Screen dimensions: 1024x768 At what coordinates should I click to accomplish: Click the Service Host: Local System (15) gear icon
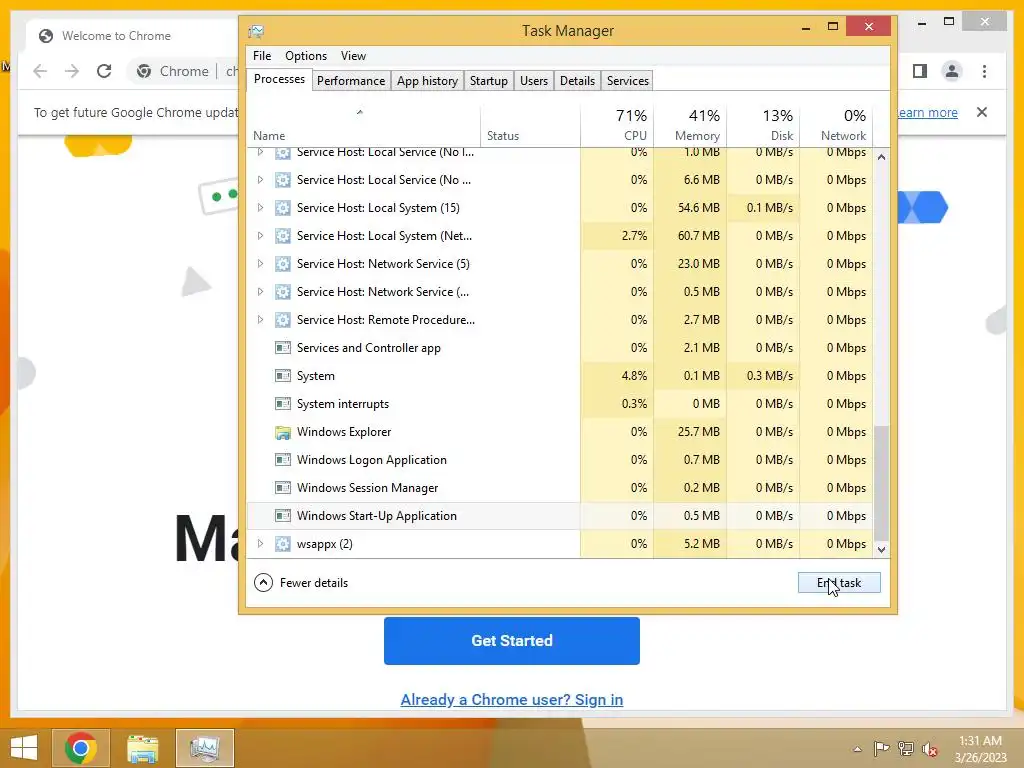pyautogui.click(x=283, y=208)
